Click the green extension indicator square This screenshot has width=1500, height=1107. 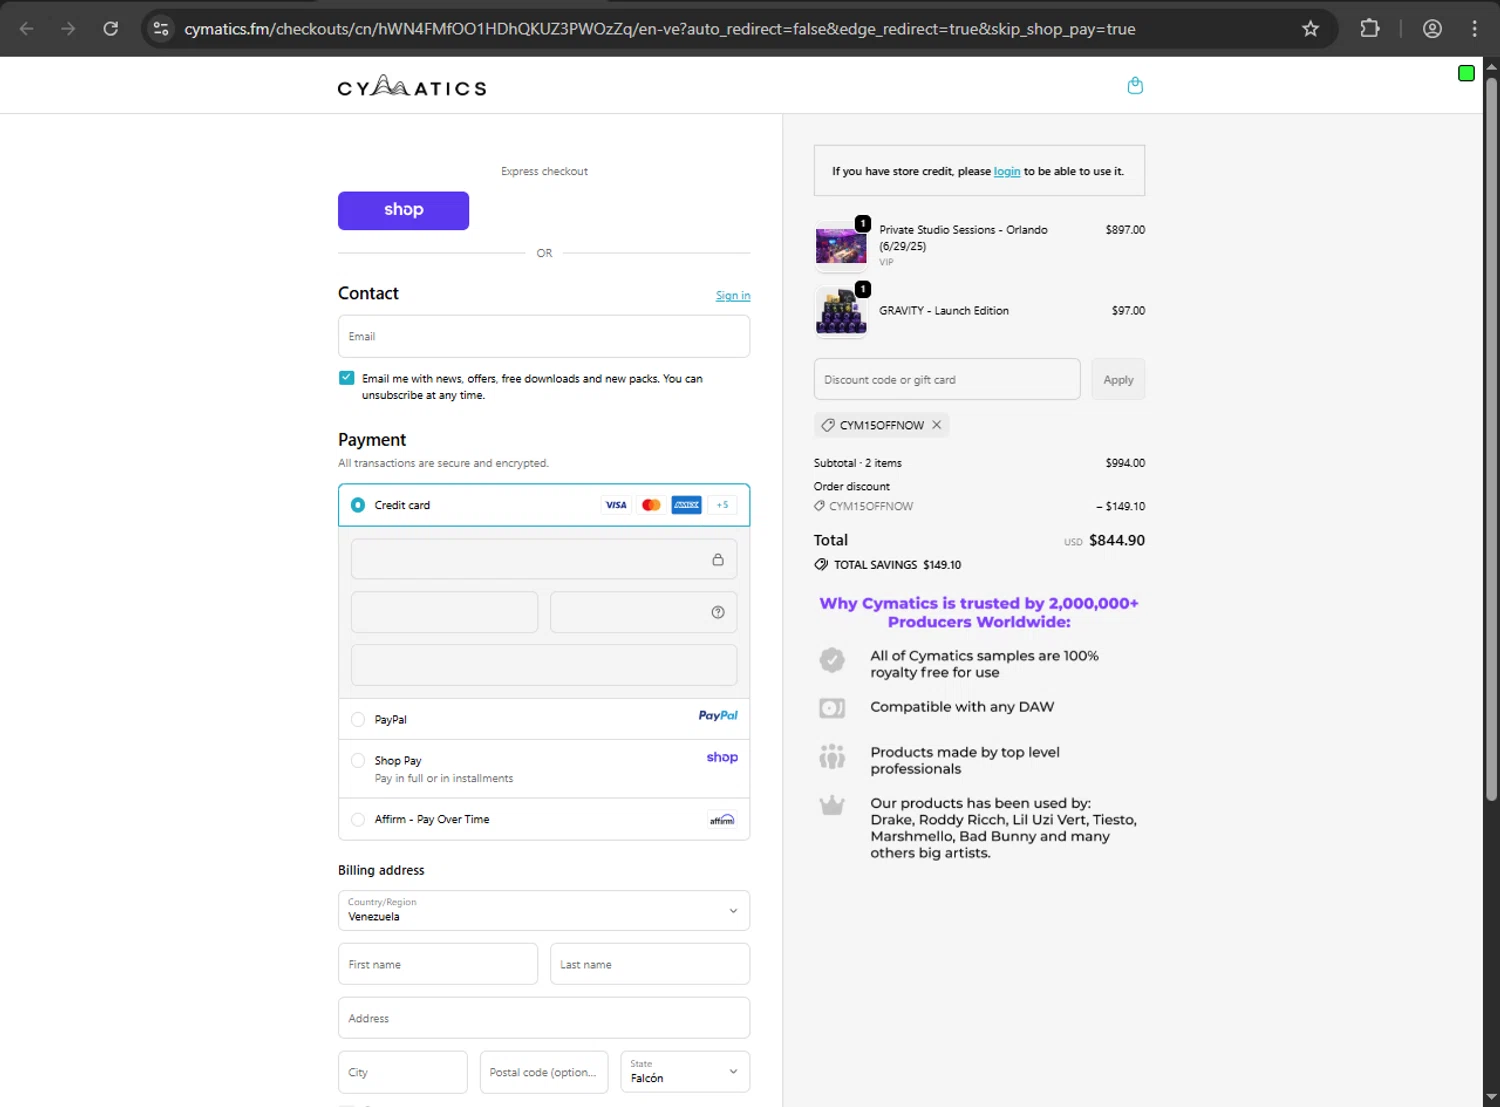(1466, 73)
